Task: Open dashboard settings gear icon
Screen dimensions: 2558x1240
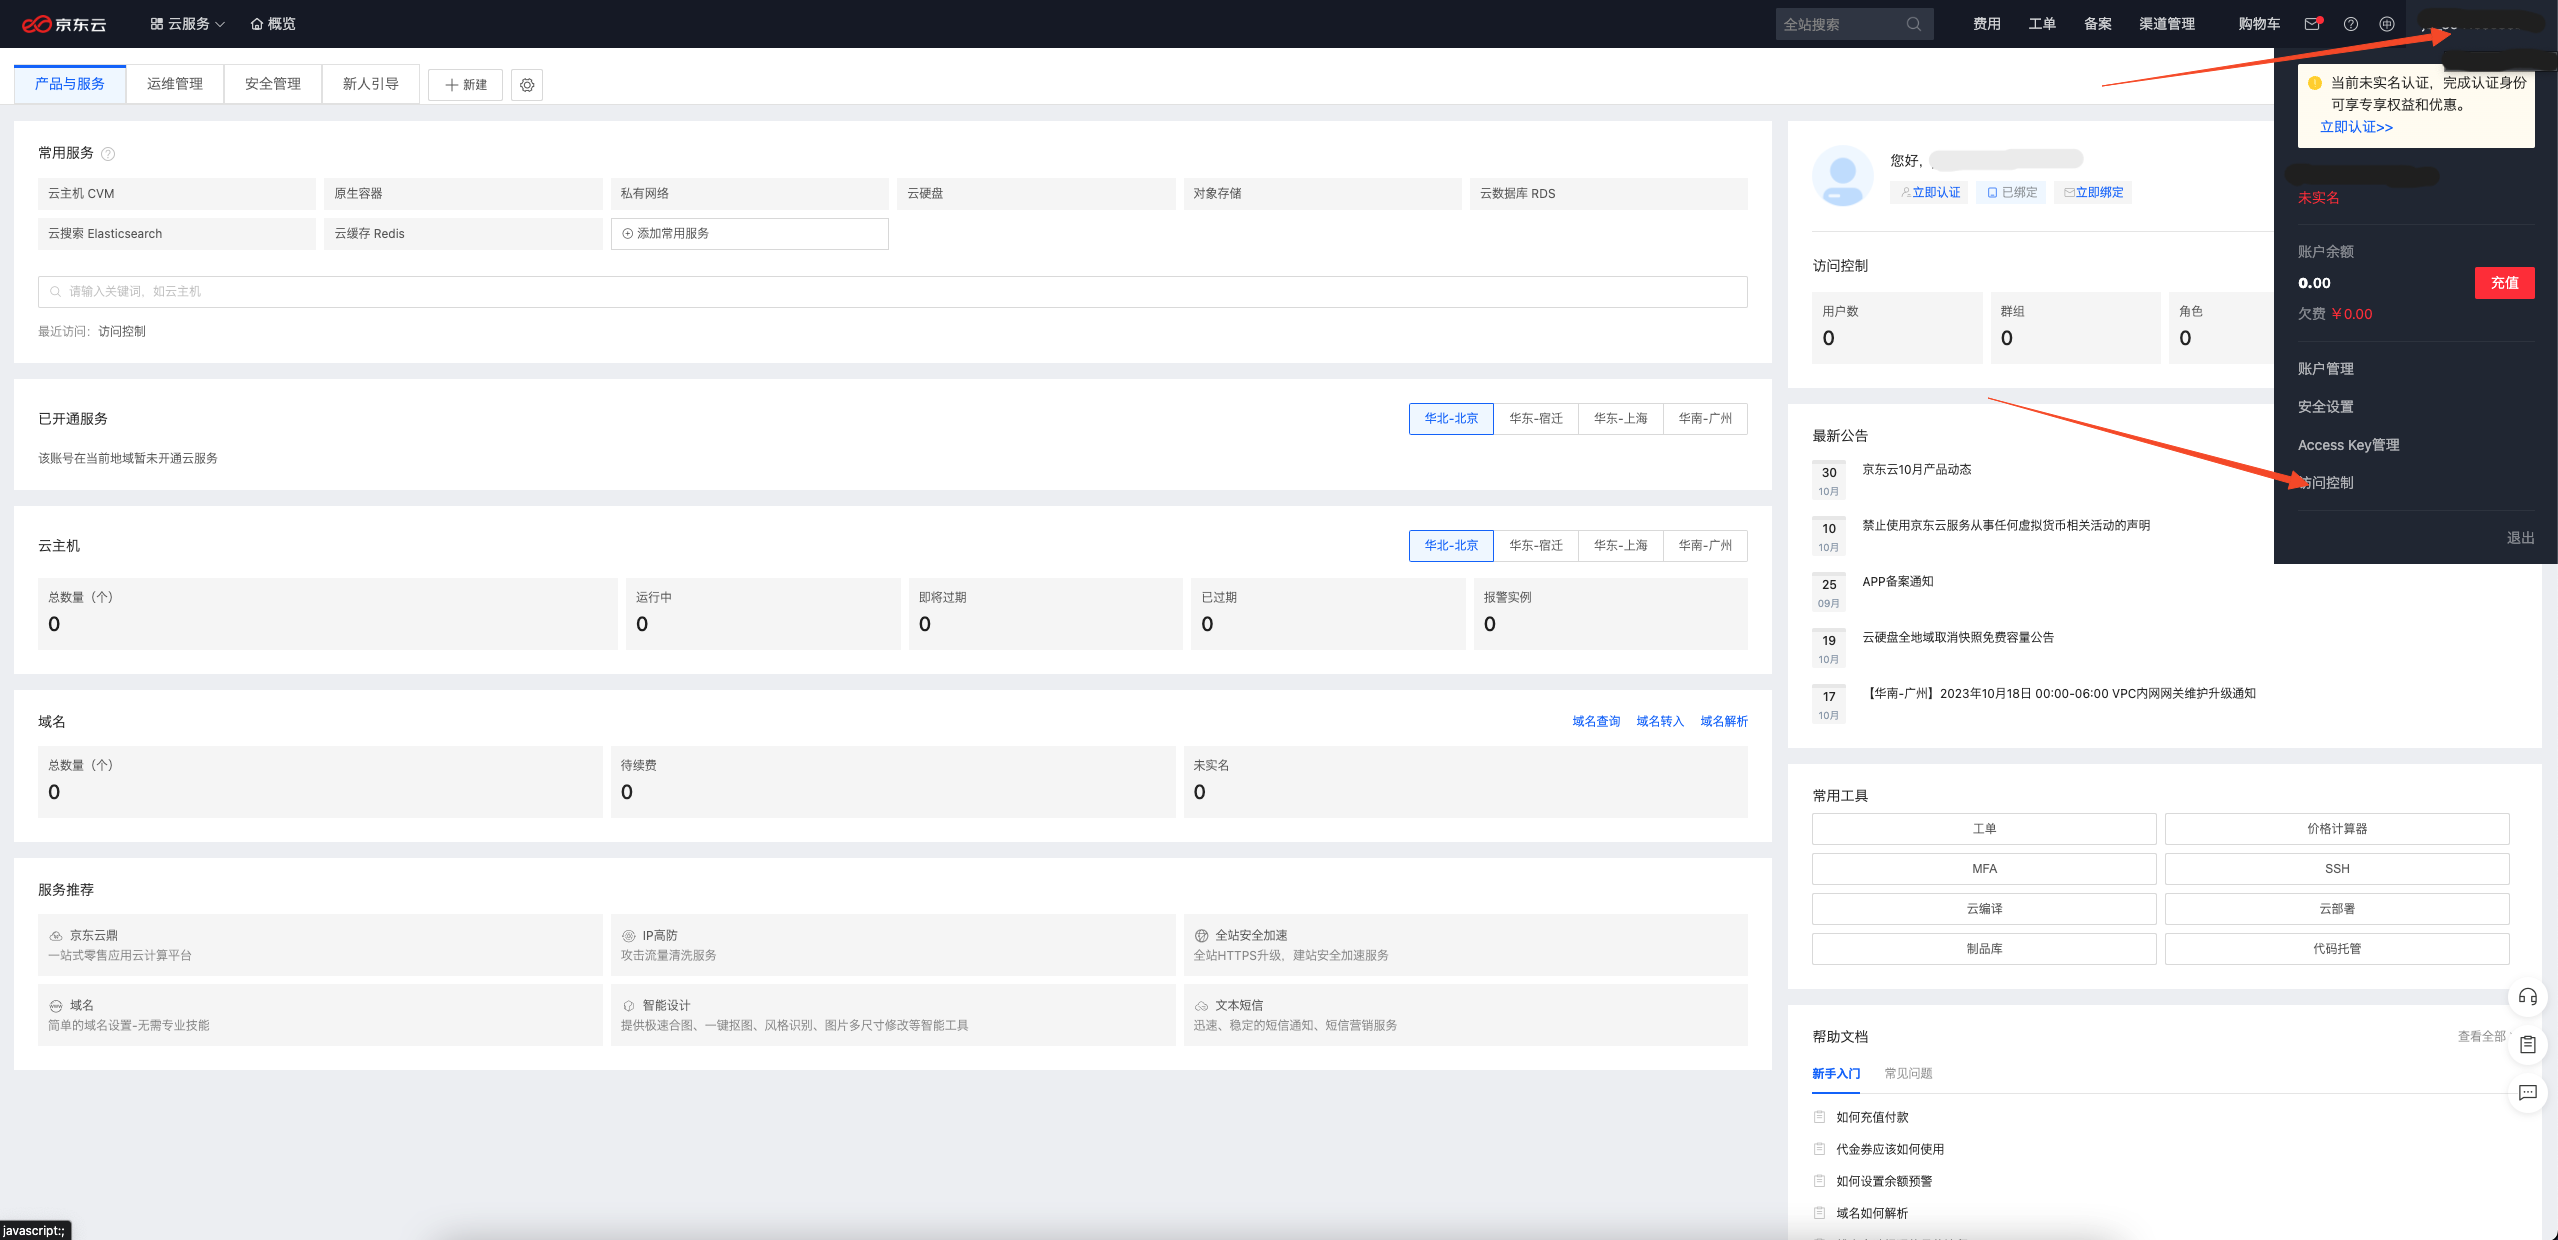Action: pos(527,85)
